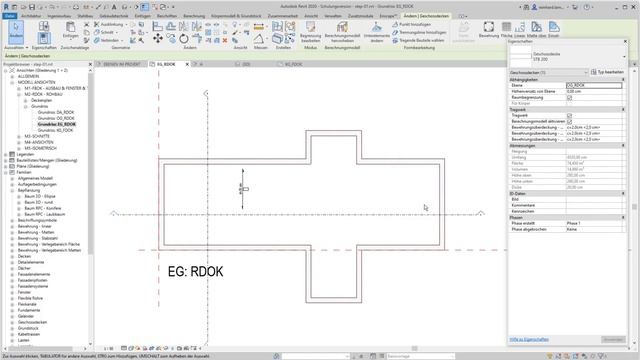640x360 pixels.
Task: Click the Save icon in quick access toolbar
Action: pos(32,7)
